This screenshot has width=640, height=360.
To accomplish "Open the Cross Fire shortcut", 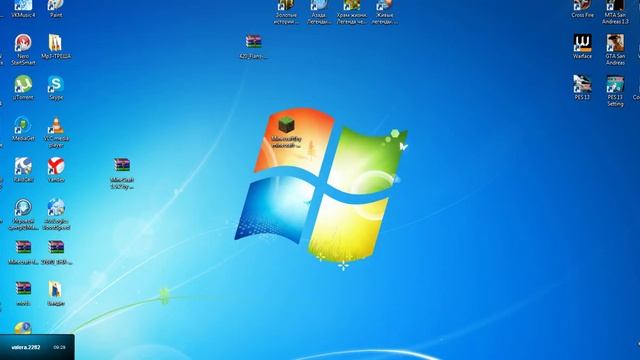I will (582, 8).
